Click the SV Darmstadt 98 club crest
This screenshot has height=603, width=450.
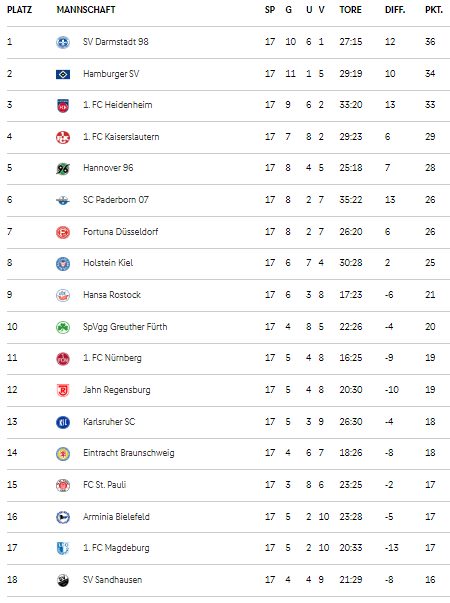(63, 42)
